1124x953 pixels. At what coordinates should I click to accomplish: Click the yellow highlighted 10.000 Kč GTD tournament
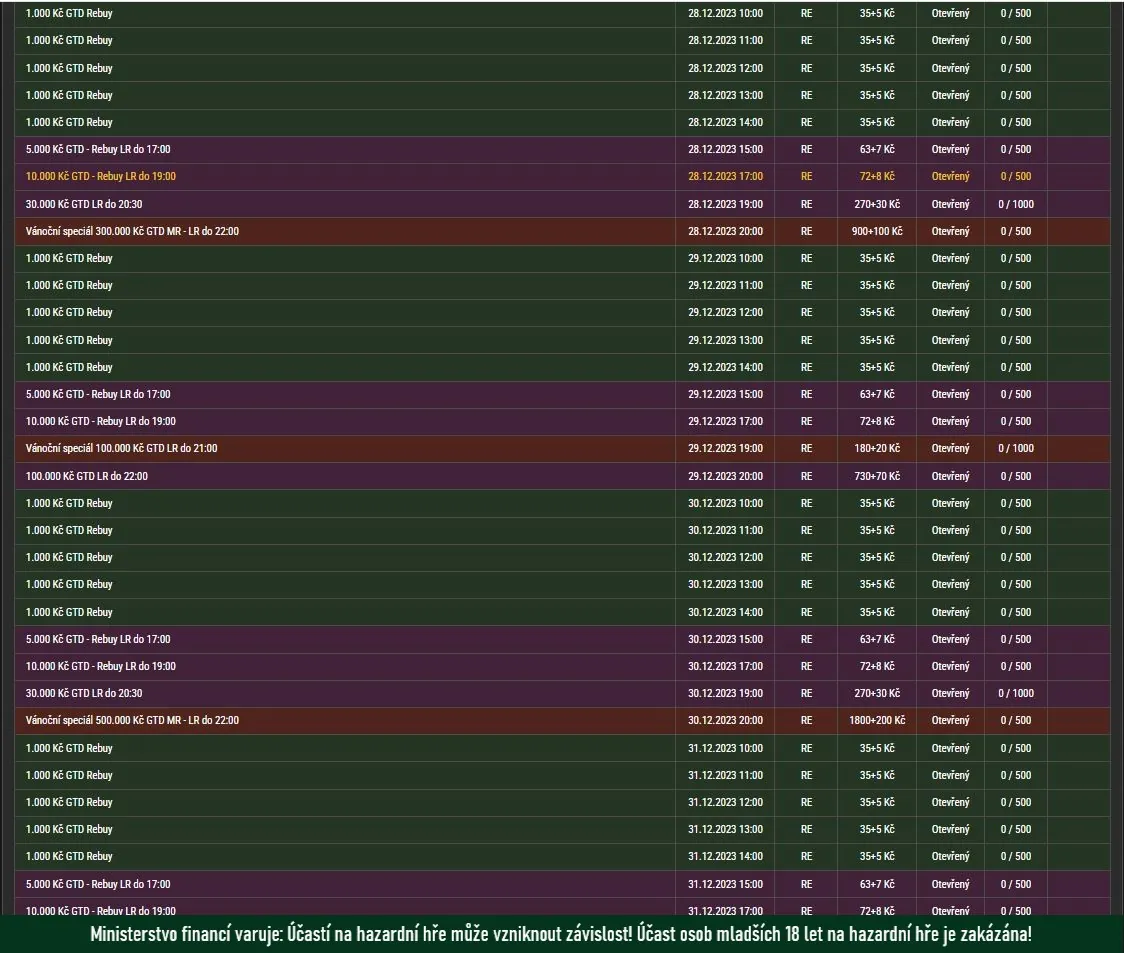[101, 176]
